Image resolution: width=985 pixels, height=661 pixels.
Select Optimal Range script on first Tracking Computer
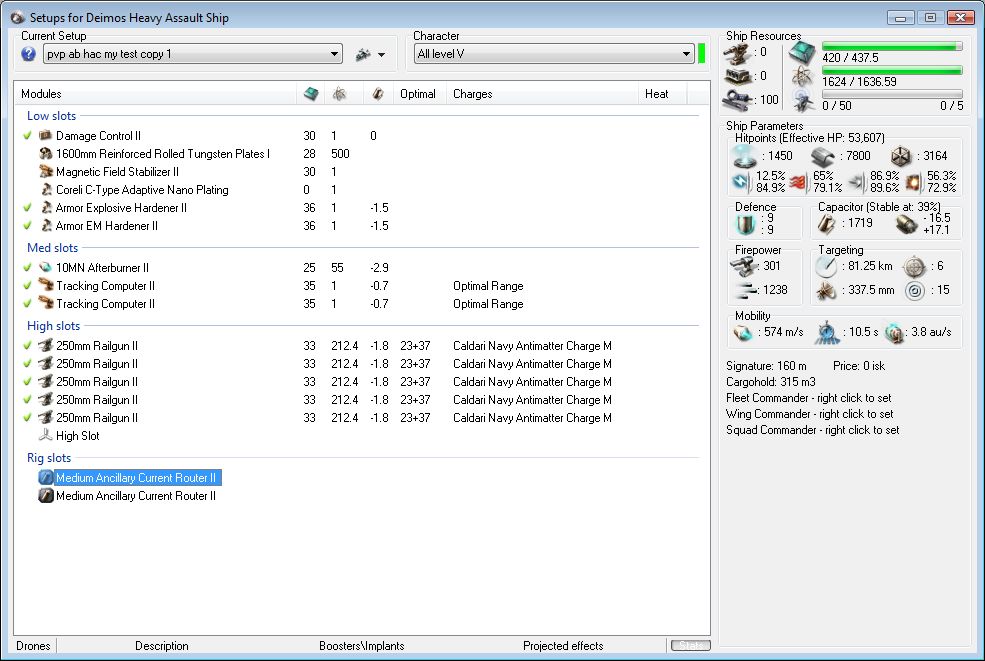pos(488,286)
